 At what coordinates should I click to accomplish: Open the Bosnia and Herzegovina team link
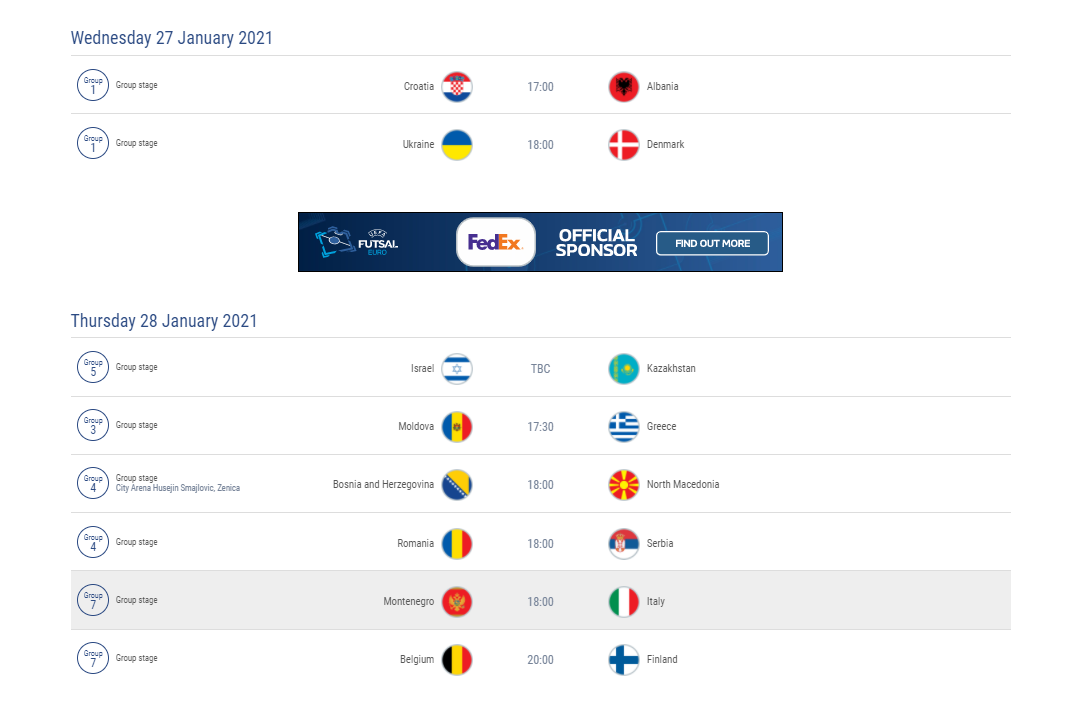point(383,484)
